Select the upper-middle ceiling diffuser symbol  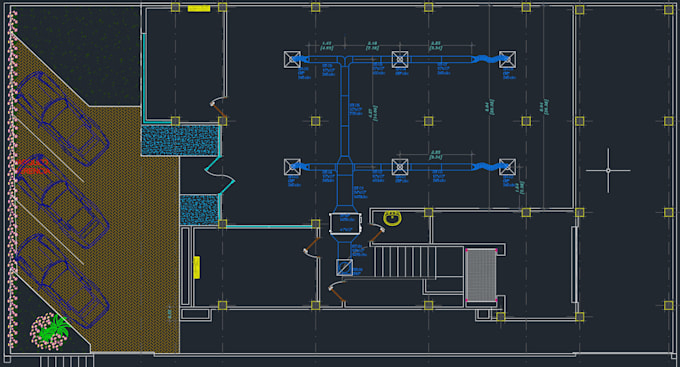click(x=400, y=59)
